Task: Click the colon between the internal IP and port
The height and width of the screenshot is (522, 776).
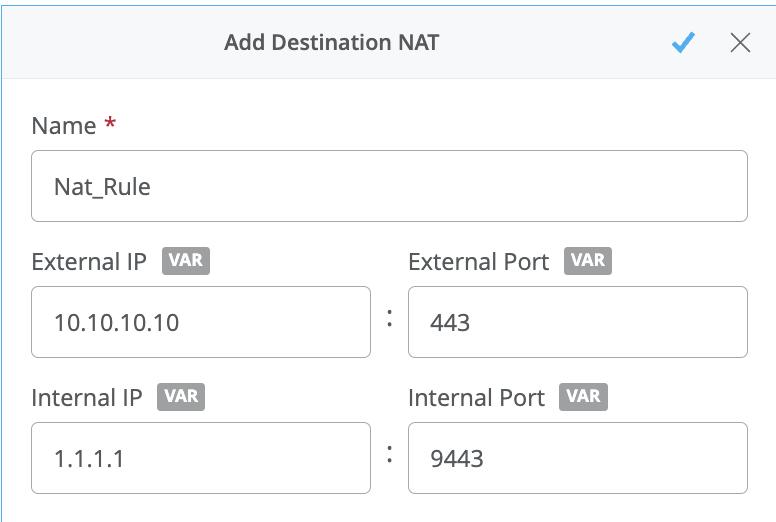Action: [x=389, y=456]
